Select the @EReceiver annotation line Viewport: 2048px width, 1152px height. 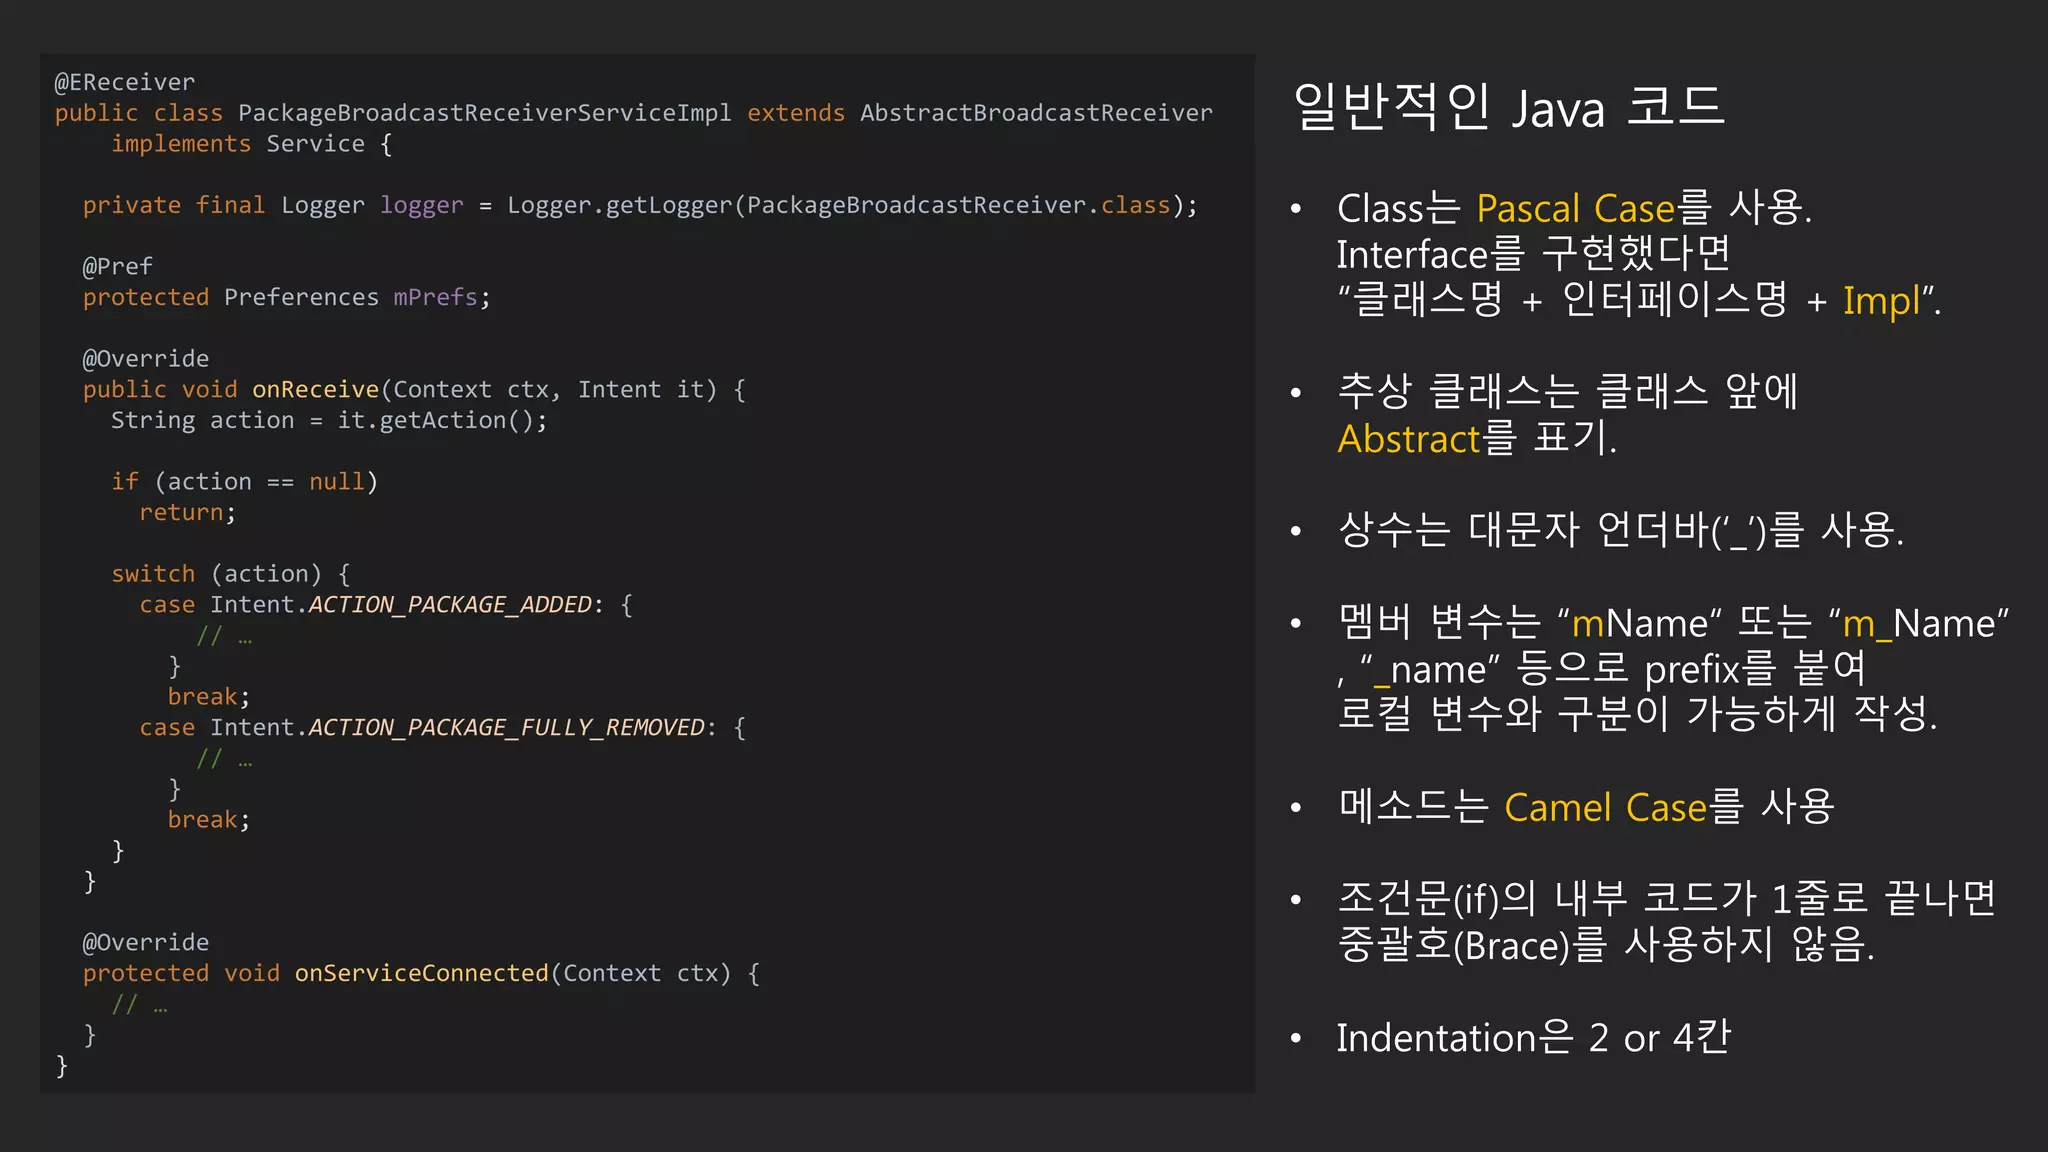tap(125, 82)
